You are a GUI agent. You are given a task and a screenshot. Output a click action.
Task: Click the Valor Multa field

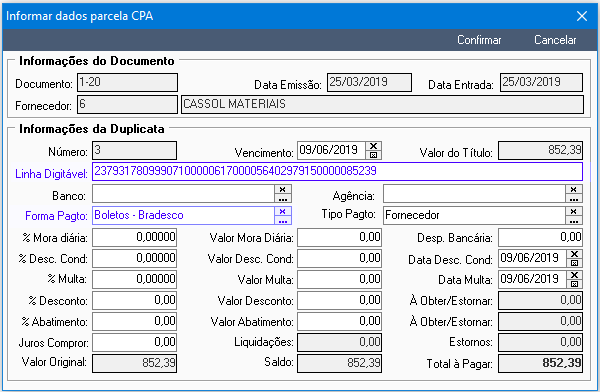click(x=339, y=279)
